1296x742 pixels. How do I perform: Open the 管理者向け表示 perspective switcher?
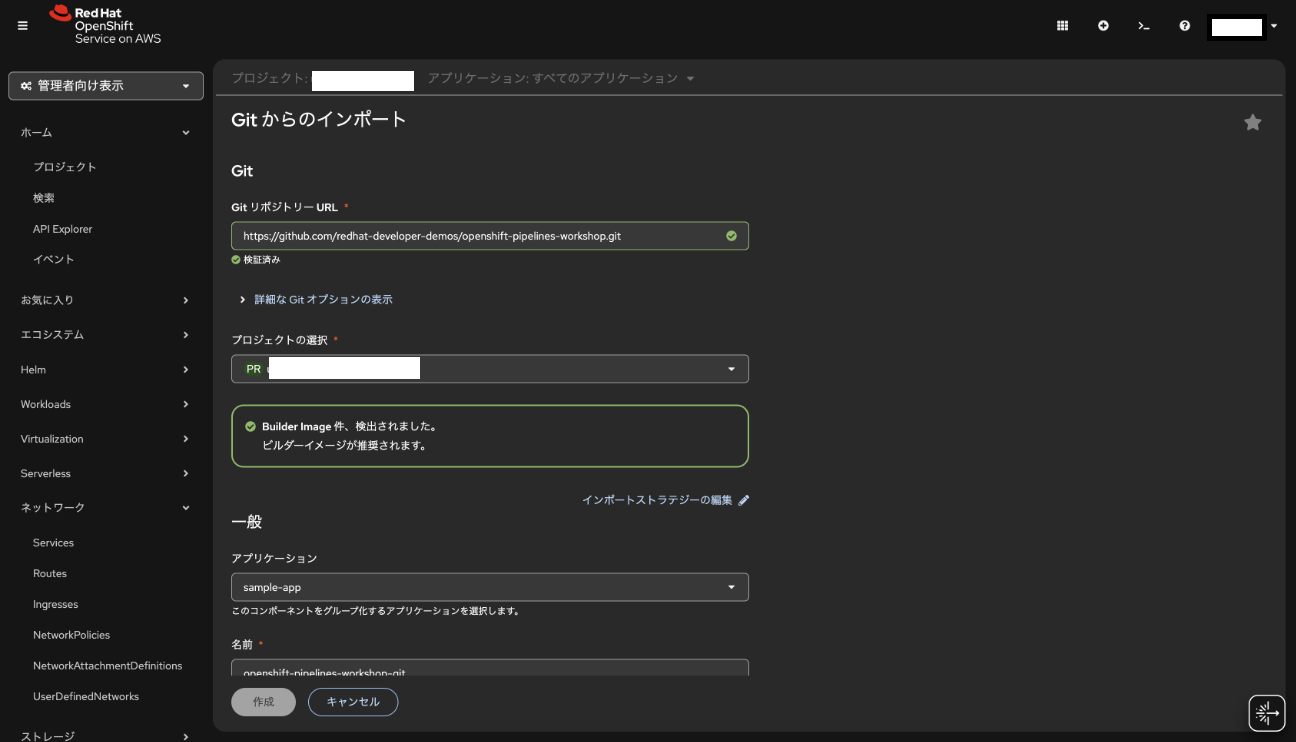point(106,86)
